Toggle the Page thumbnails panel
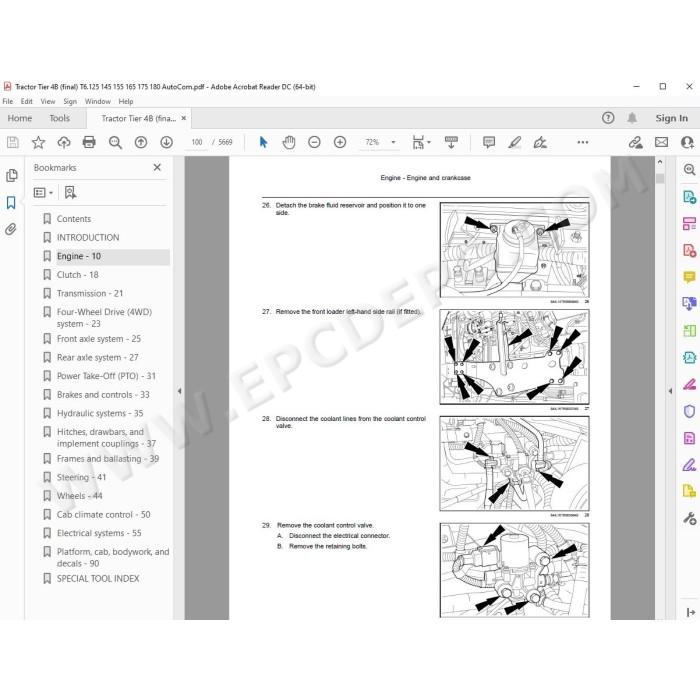 (12, 175)
